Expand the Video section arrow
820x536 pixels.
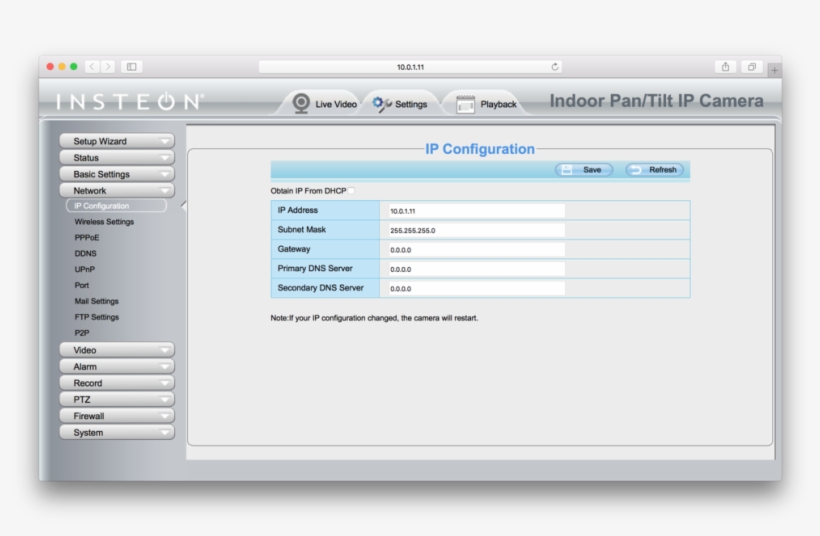(165, 350)
